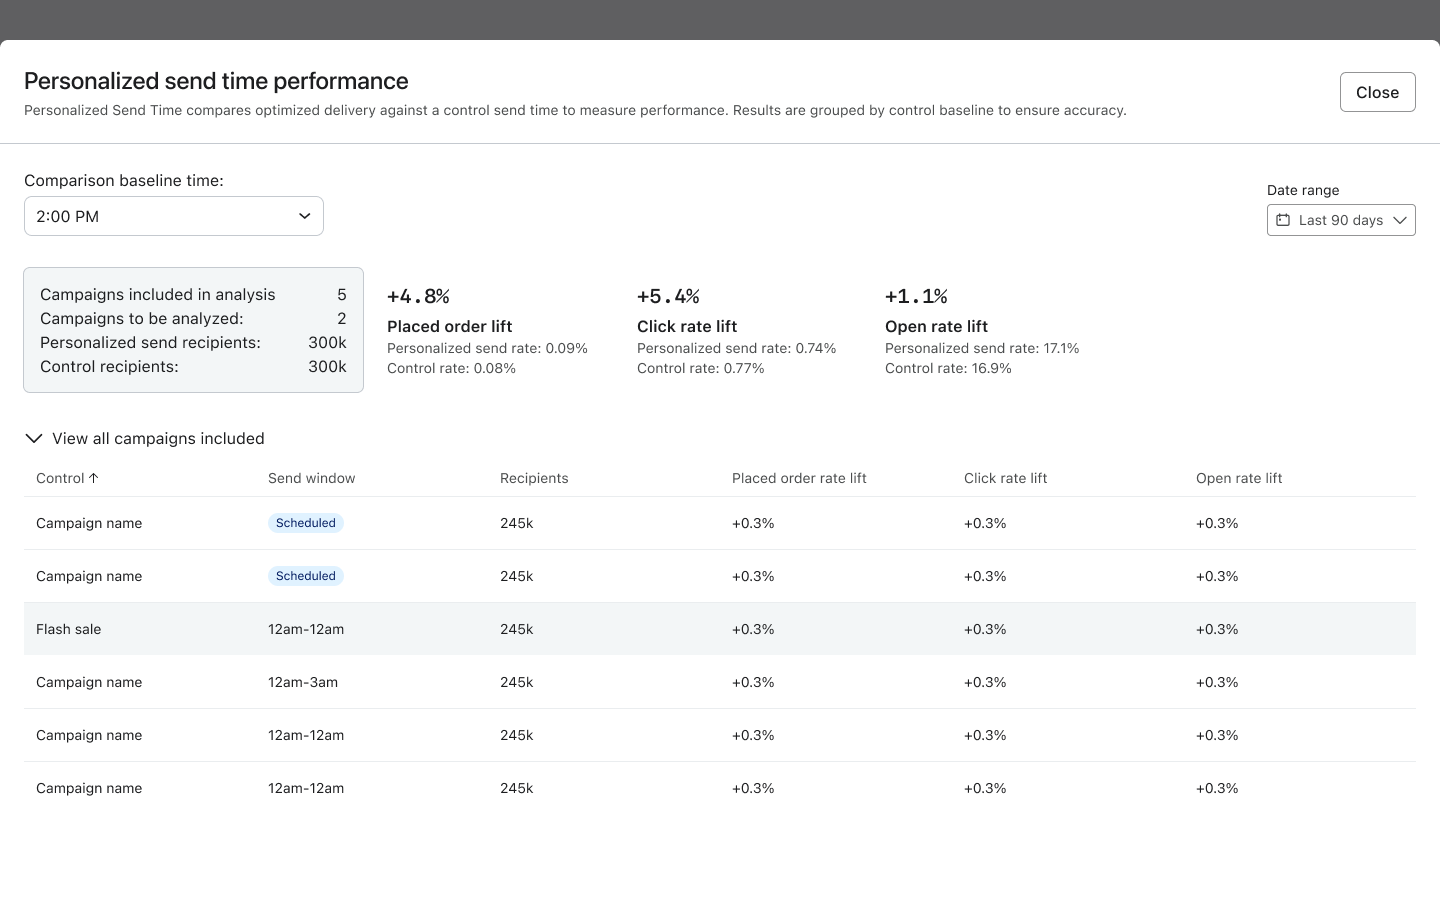1440x900 pixels.
Task: Click Scheduled badge in second campaign row
Action: (x=306, y=576)
